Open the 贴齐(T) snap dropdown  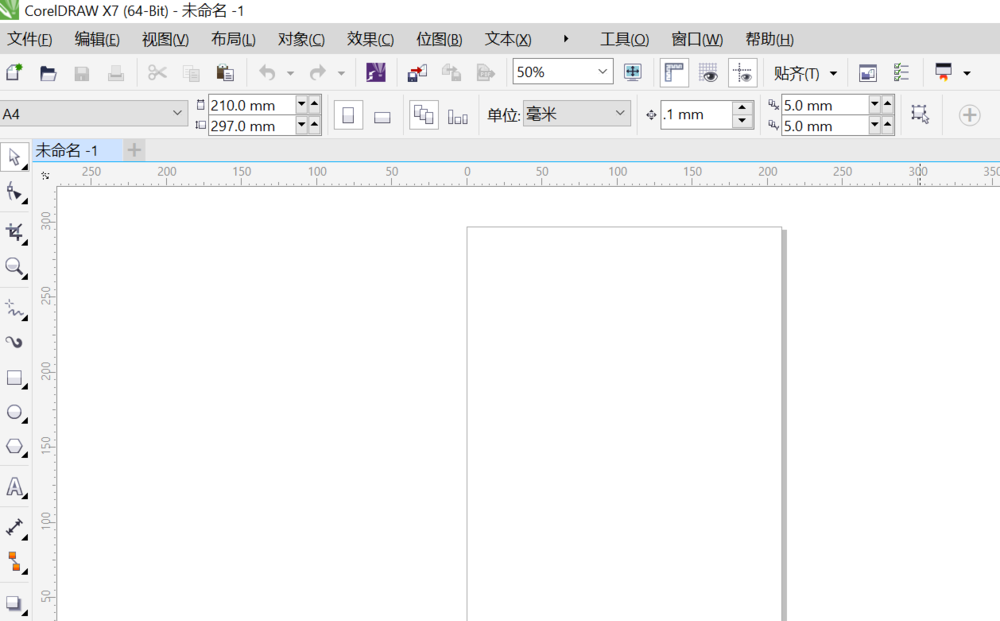click(x=805, y=73)
